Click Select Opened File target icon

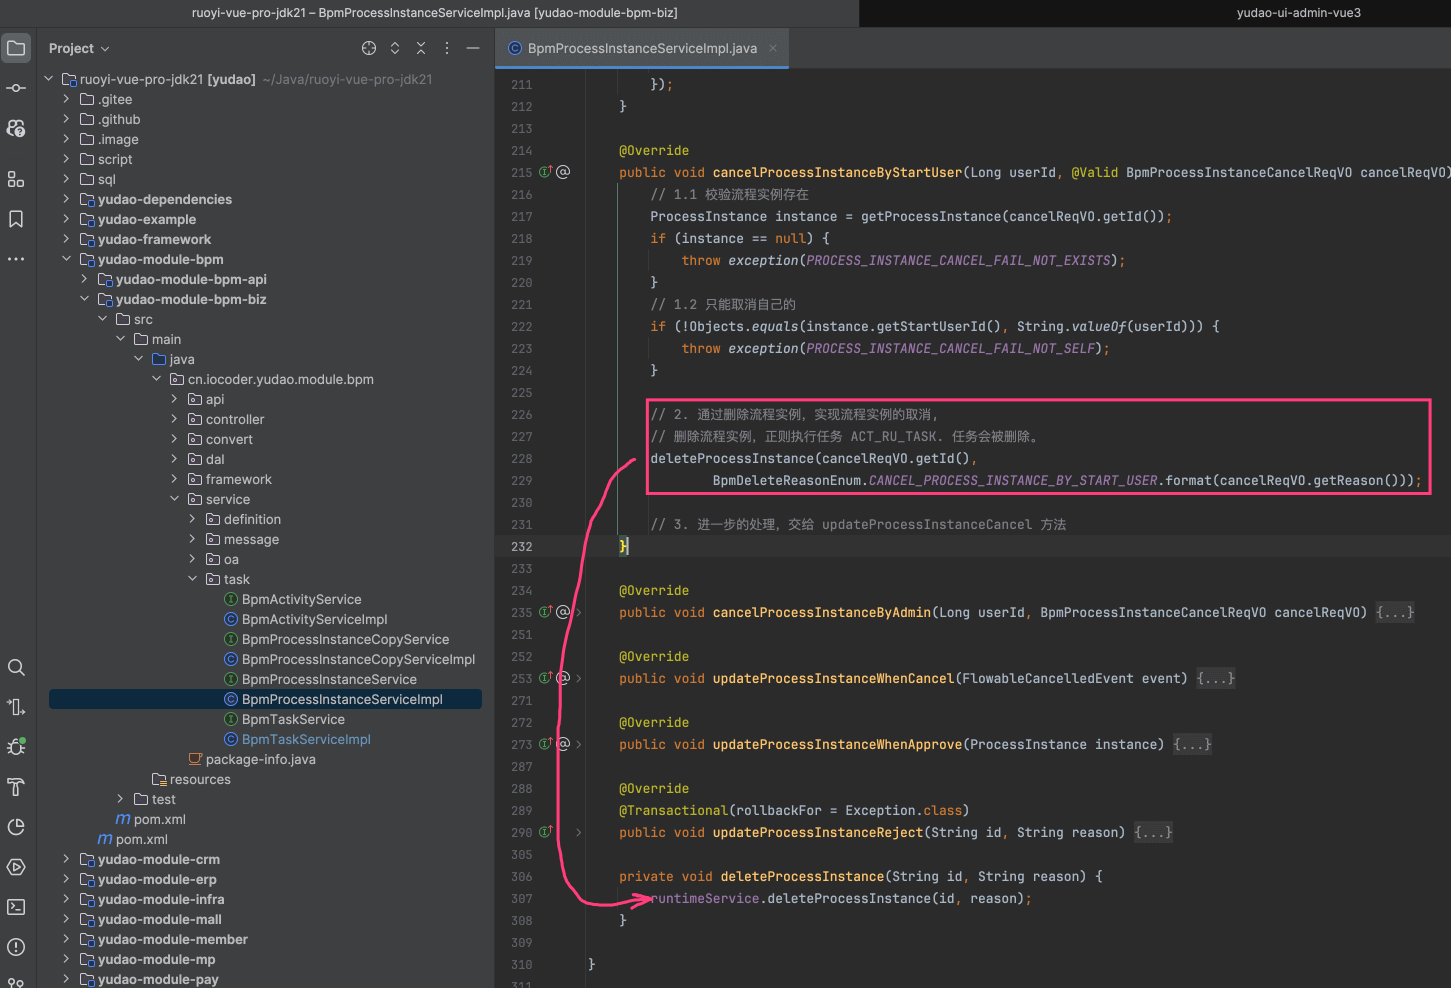coord(369,48)
